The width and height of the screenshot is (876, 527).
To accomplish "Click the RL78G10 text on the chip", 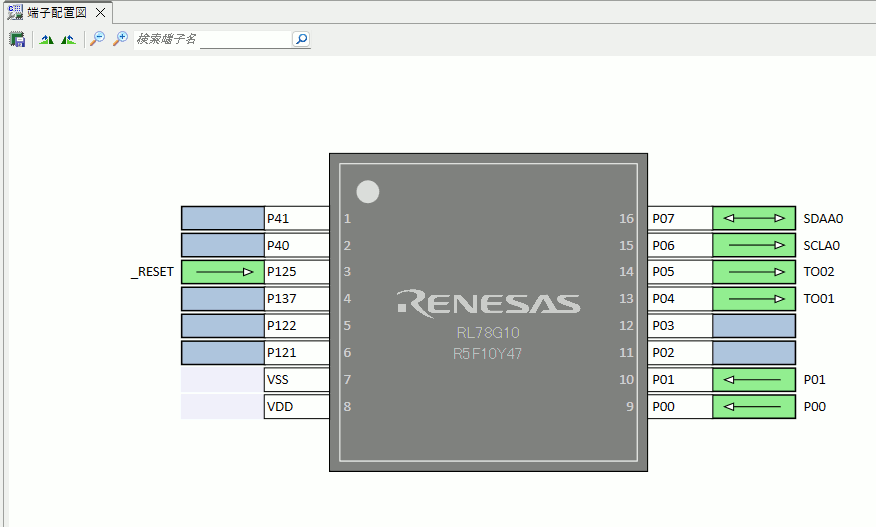I will pyautogui.click(x=488, y=333).
